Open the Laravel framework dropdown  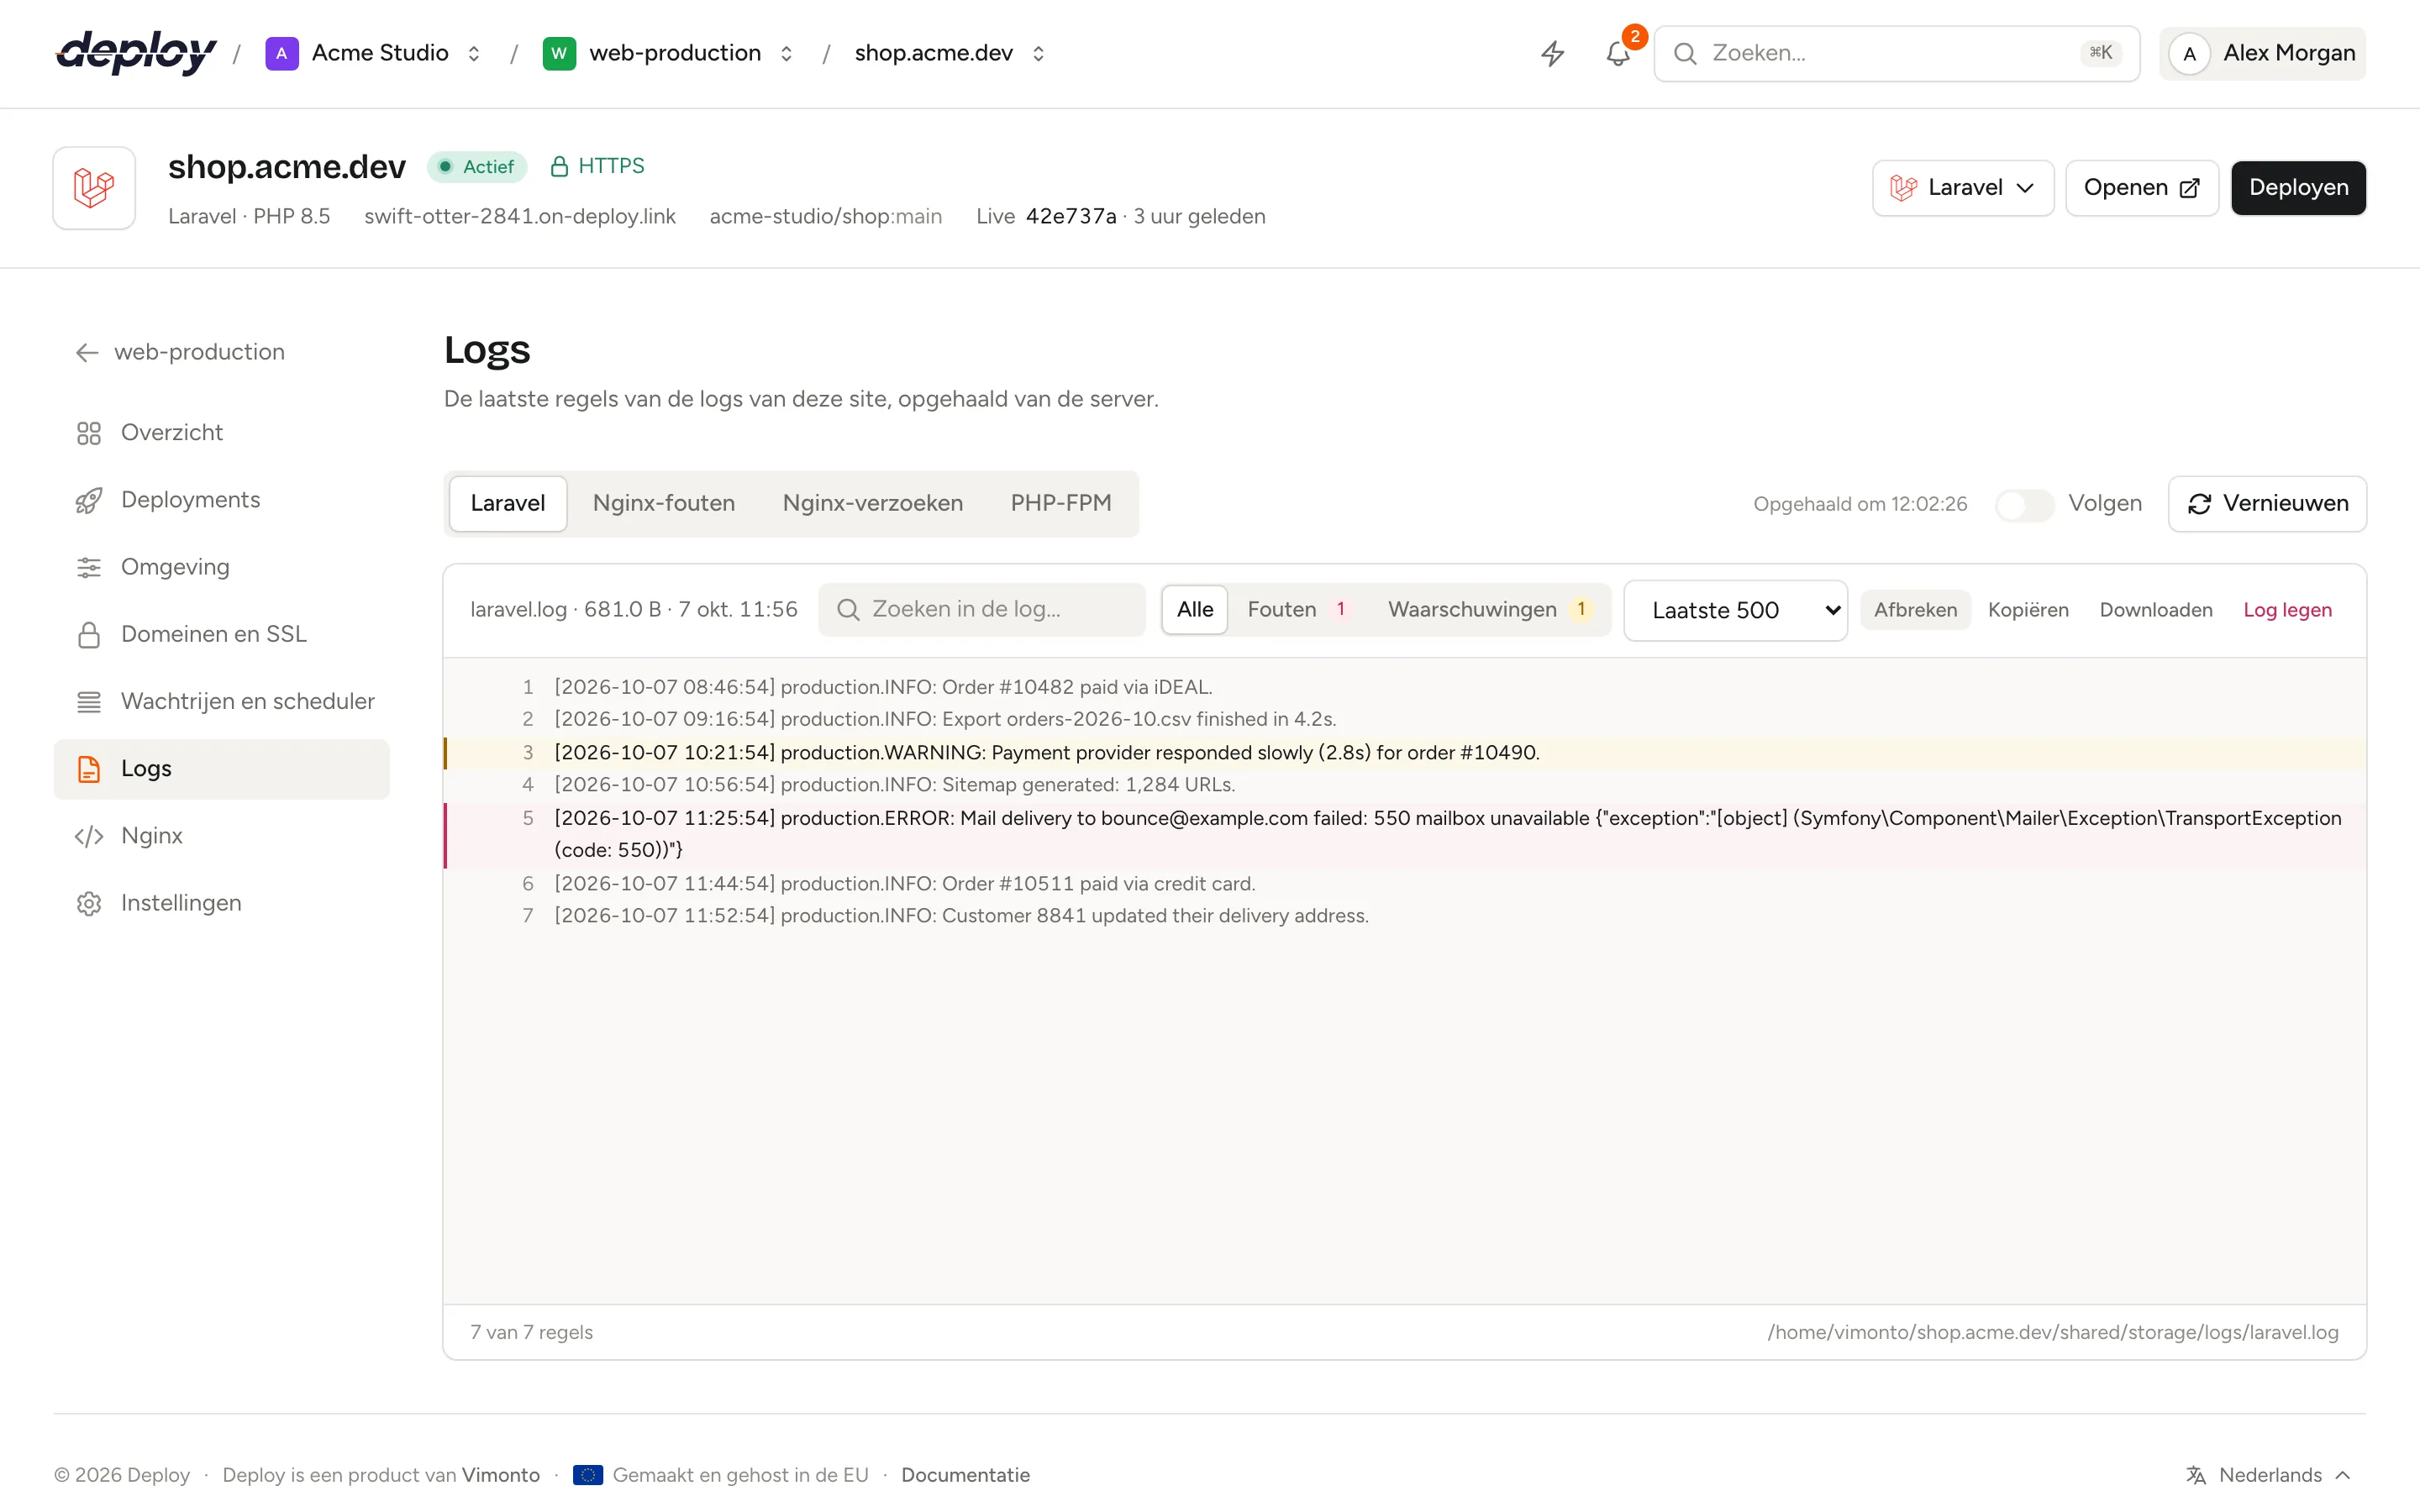click(x=1963, y=188)
